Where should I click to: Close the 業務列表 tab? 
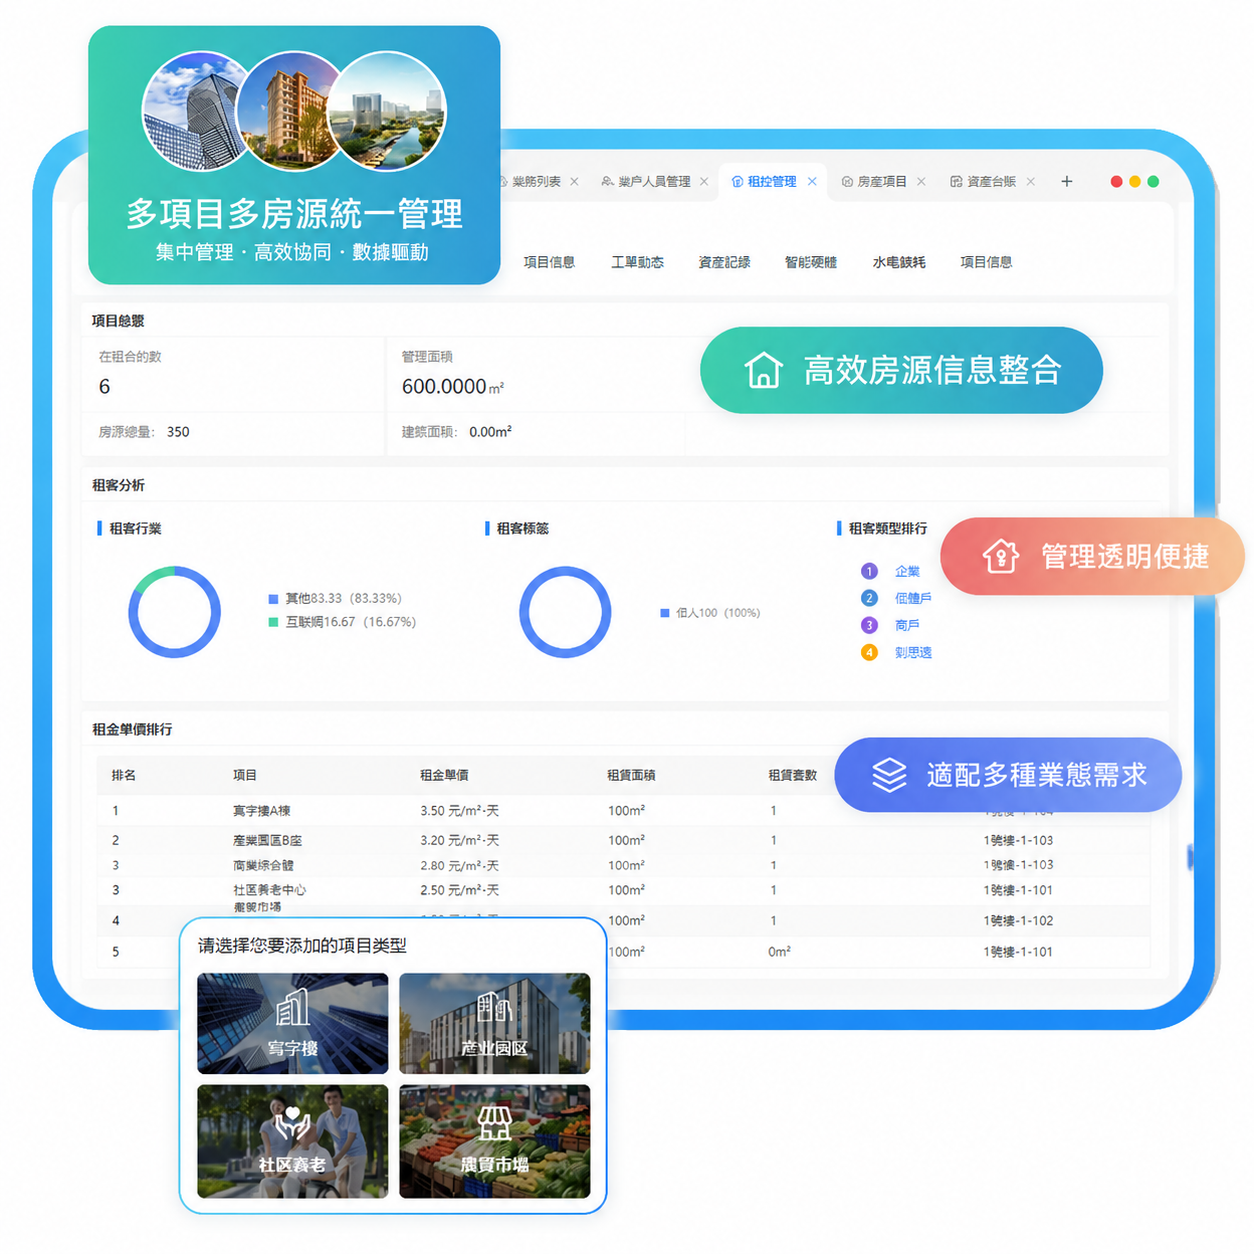[574, 182]
